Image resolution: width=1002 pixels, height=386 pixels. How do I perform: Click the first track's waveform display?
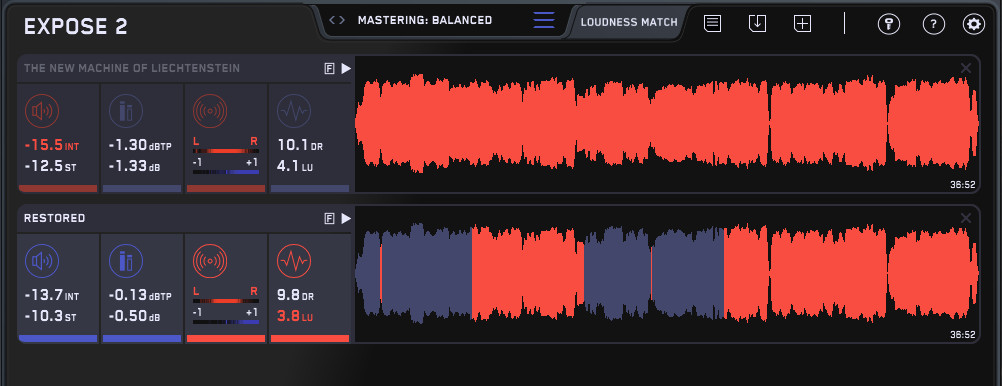[667, 124]
